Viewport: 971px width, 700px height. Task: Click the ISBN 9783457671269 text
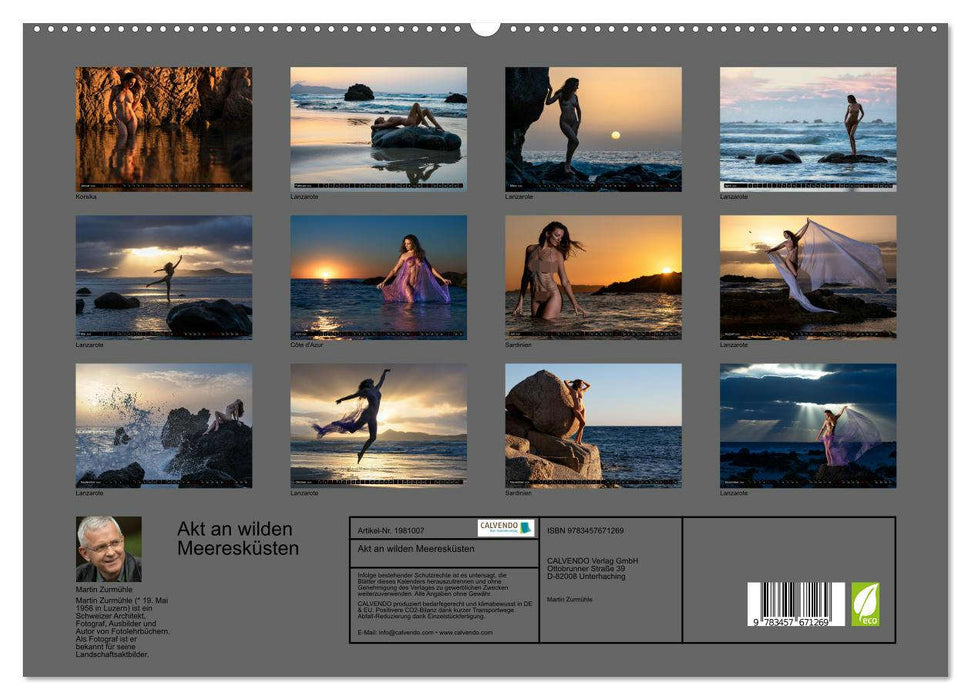pos(586,530)
